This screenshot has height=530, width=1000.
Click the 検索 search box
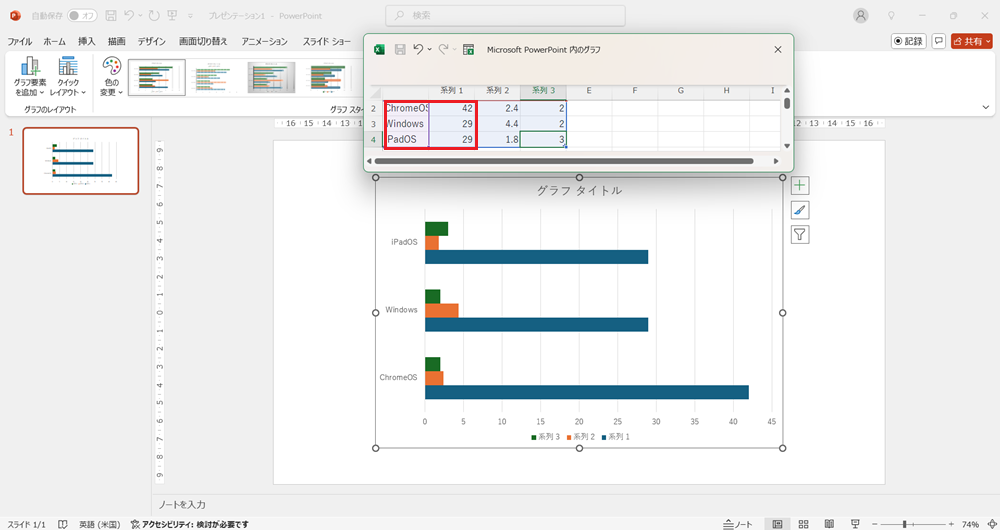[505, 15]
